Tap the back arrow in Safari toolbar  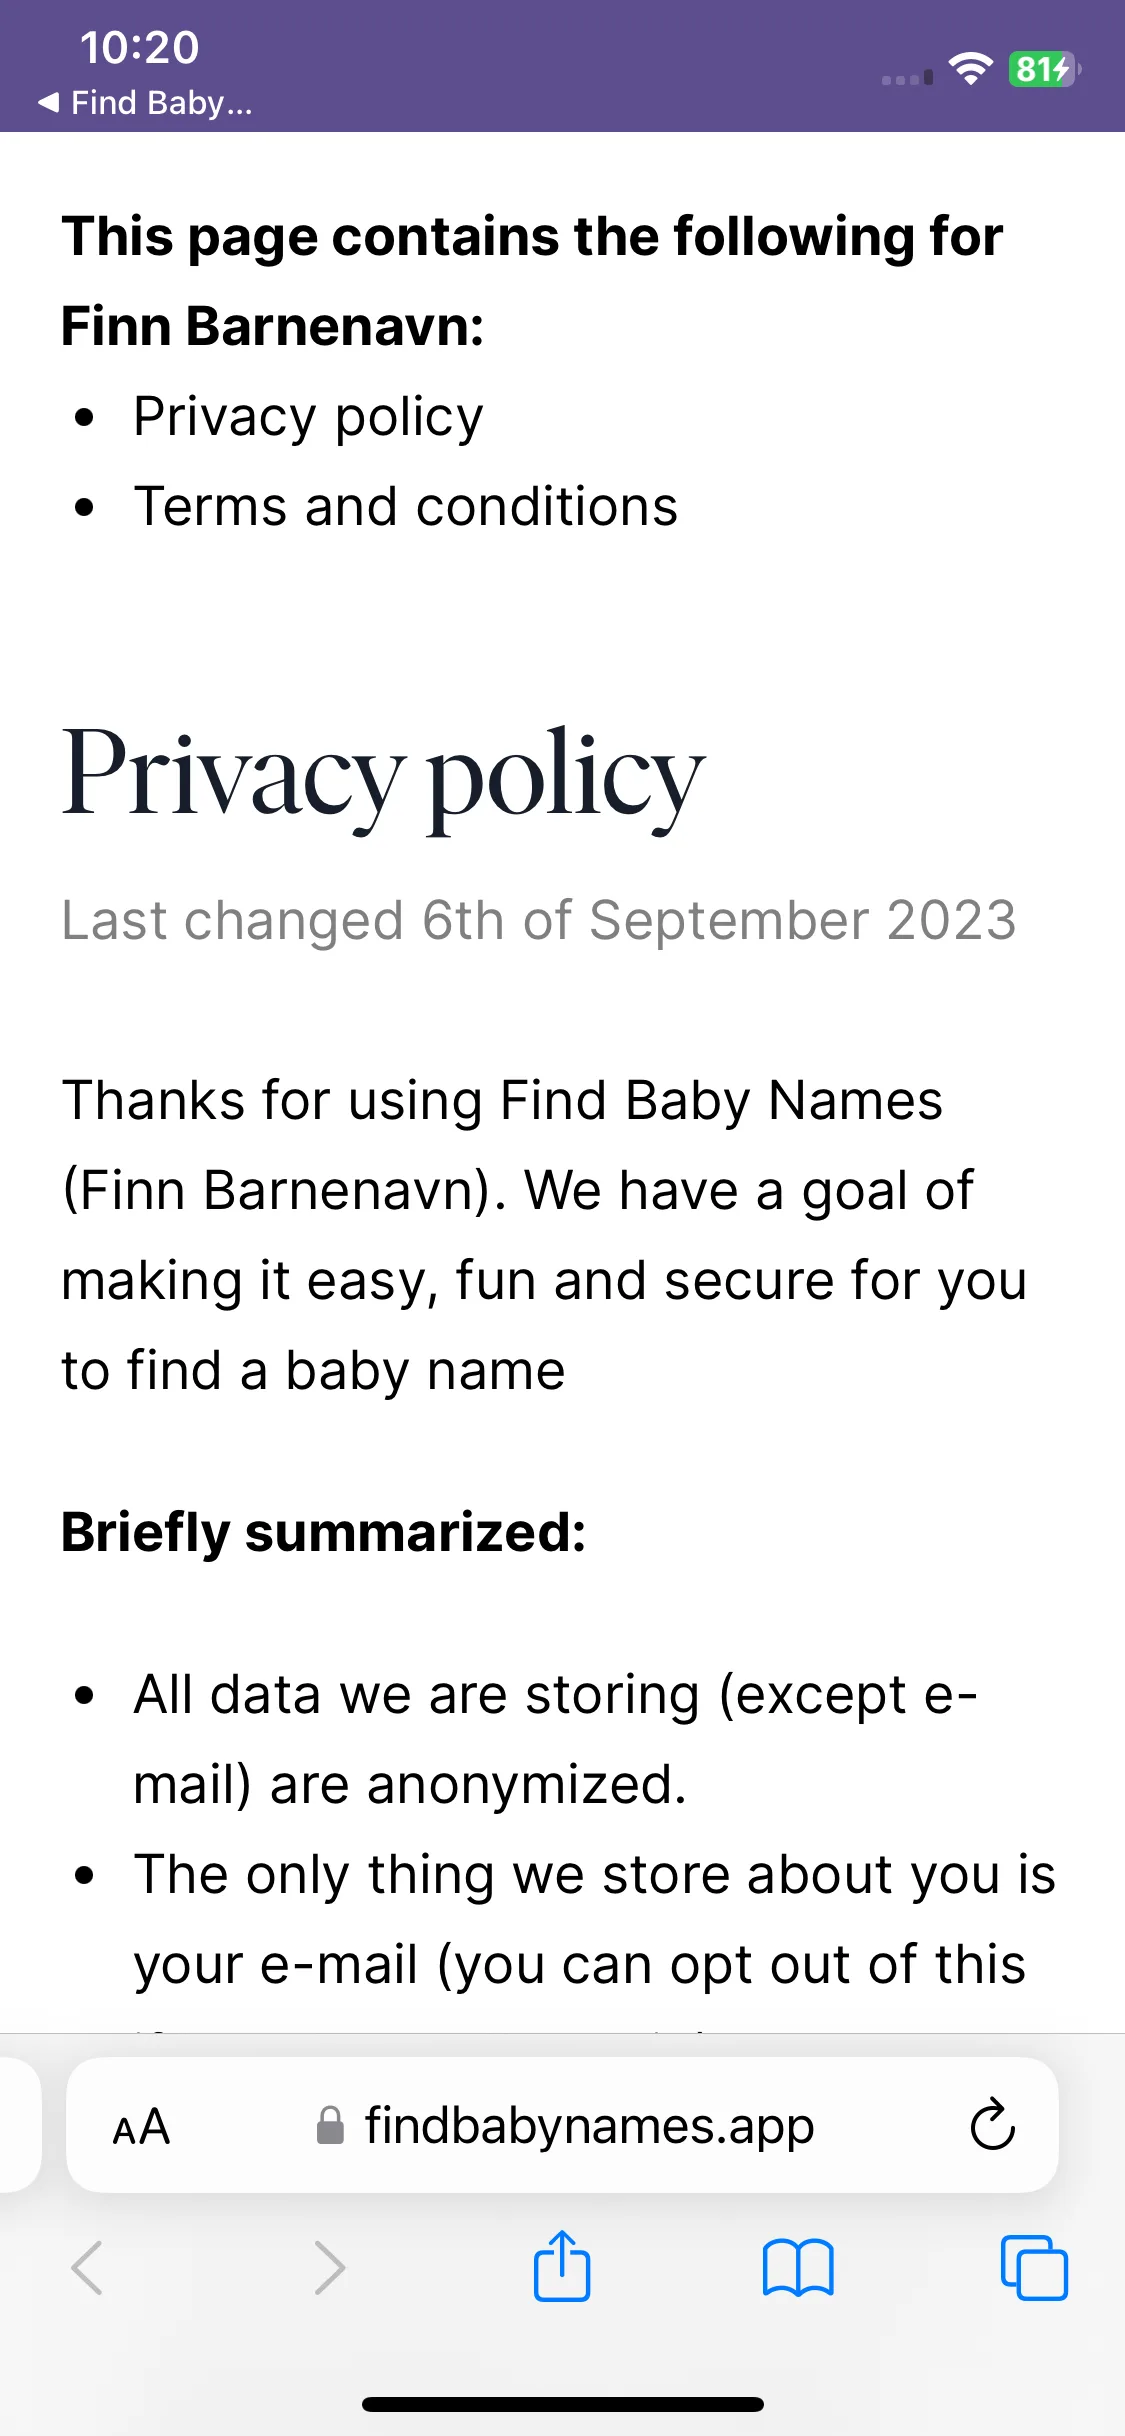[x=87, y=2267]
